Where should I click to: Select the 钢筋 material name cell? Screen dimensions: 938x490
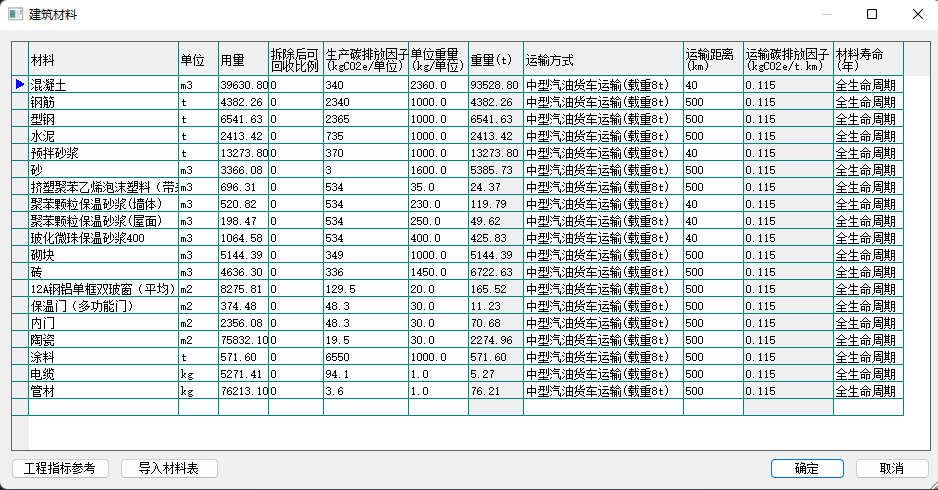point(102,102)
